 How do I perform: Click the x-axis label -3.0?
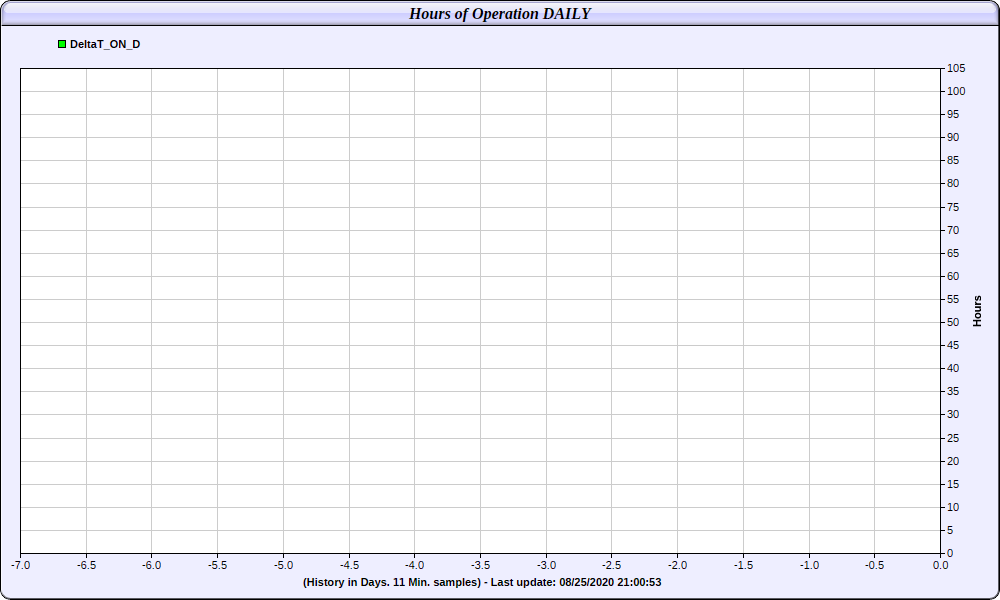pyautogui.click(x=546, y=565)
